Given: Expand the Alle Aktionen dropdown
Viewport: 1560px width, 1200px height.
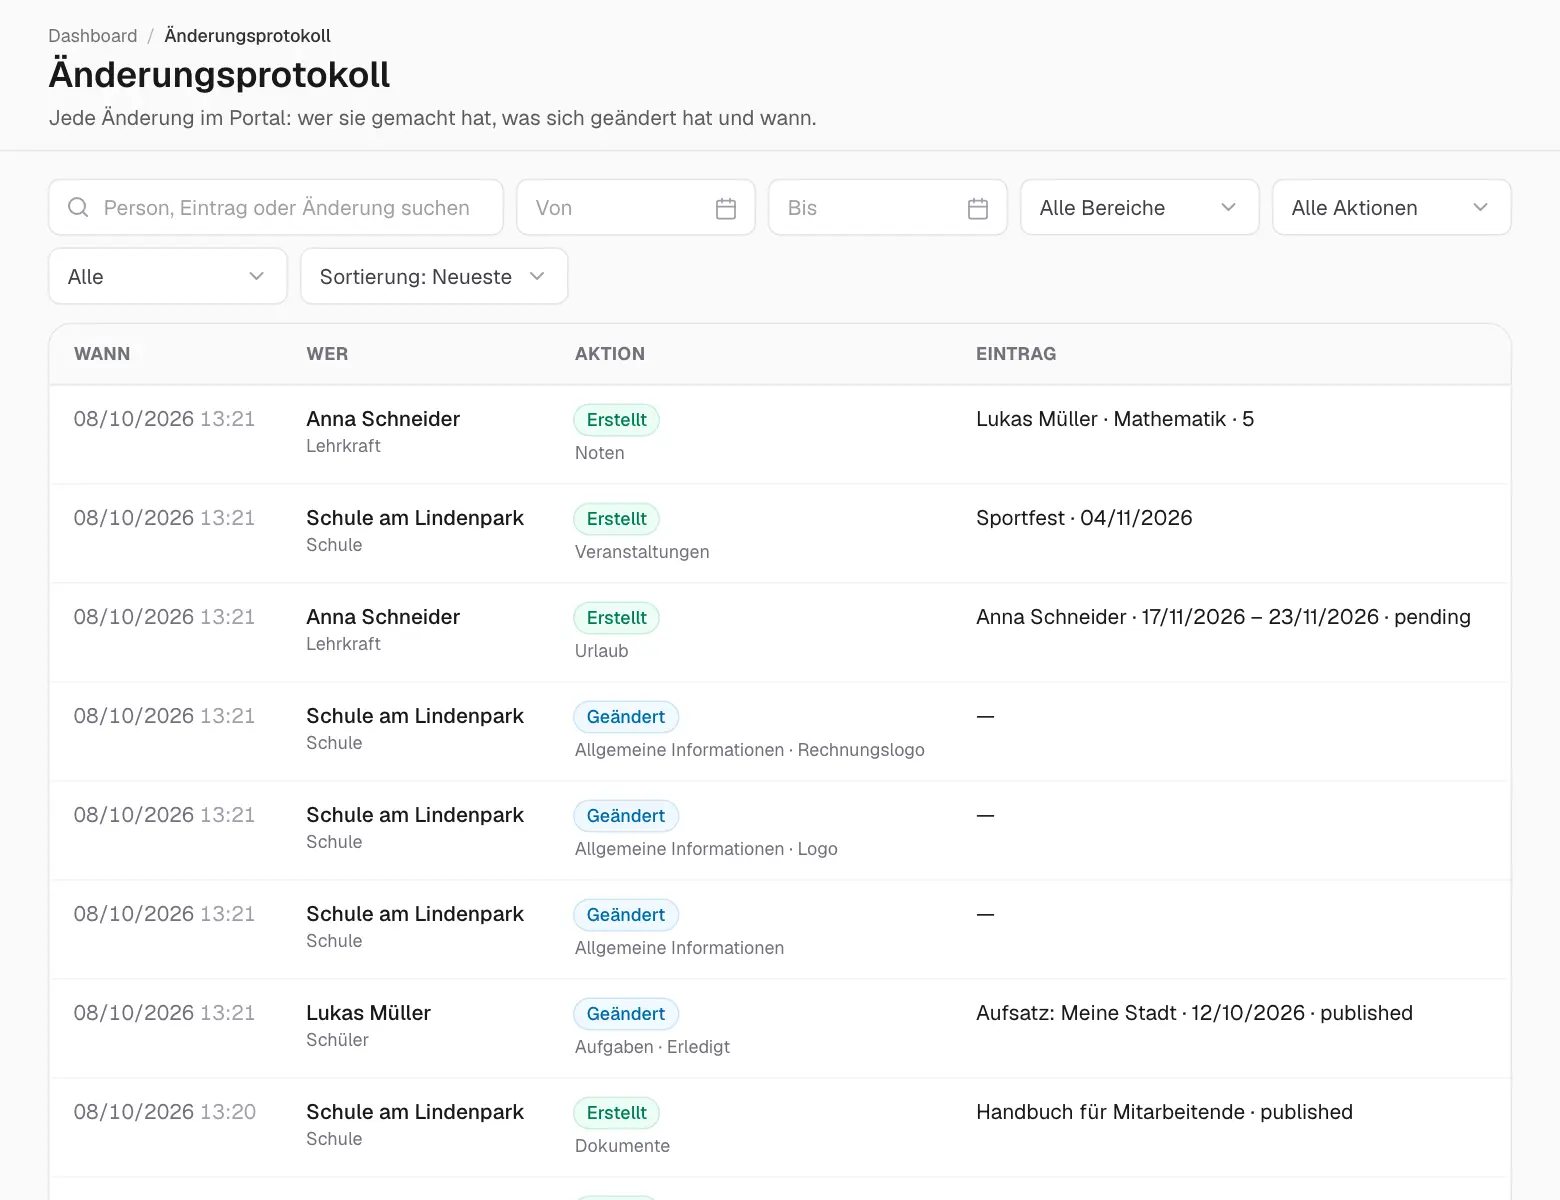Looking at the screenshot, I should point(1391,208).
